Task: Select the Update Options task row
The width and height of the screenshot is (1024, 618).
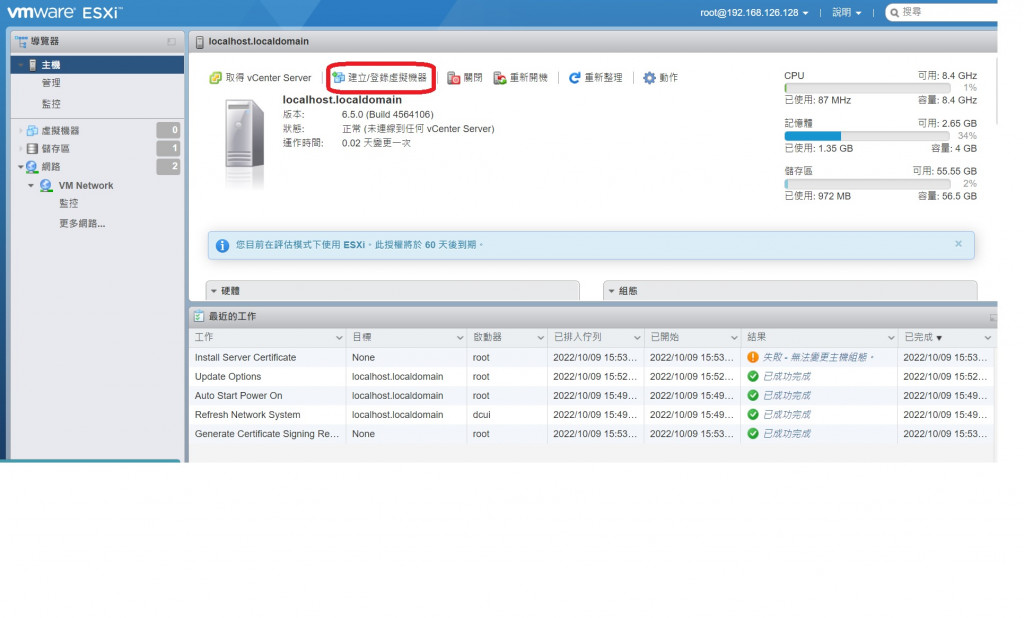Action: coord(592,376)
